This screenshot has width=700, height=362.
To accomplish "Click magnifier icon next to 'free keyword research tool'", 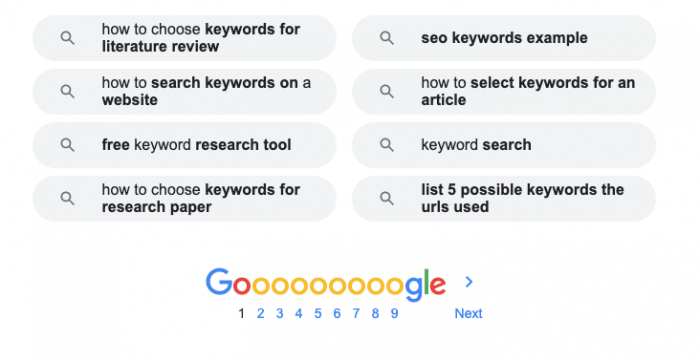I will [67, 145].
